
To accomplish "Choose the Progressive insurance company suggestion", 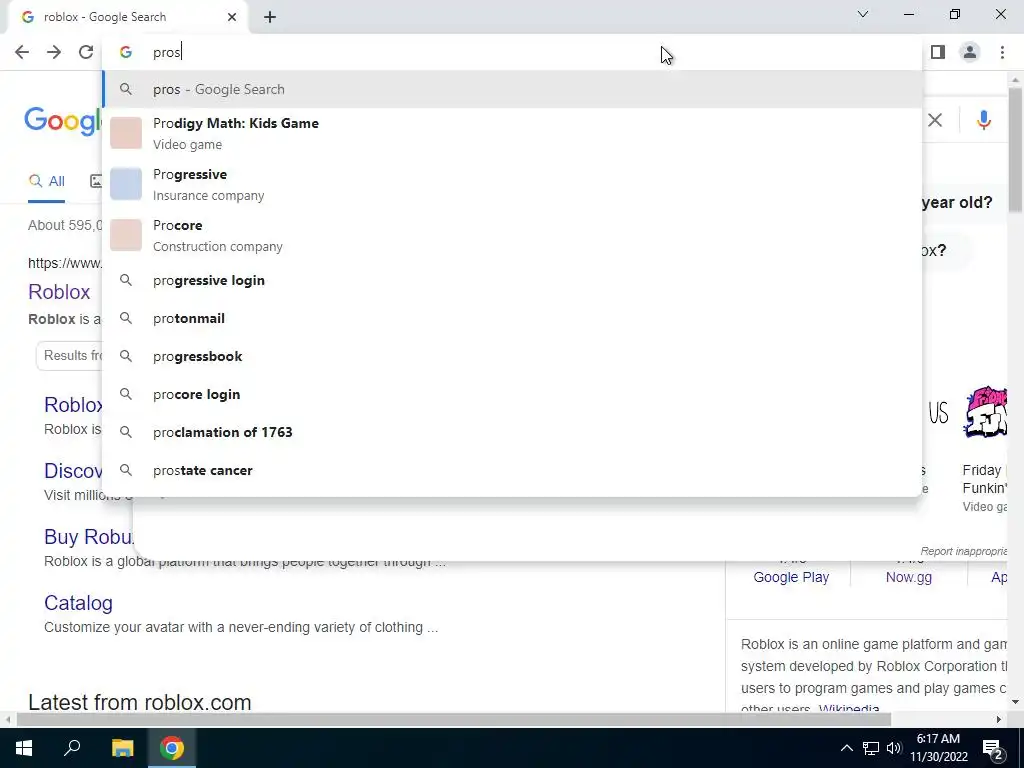I will (x=512, y=184).
